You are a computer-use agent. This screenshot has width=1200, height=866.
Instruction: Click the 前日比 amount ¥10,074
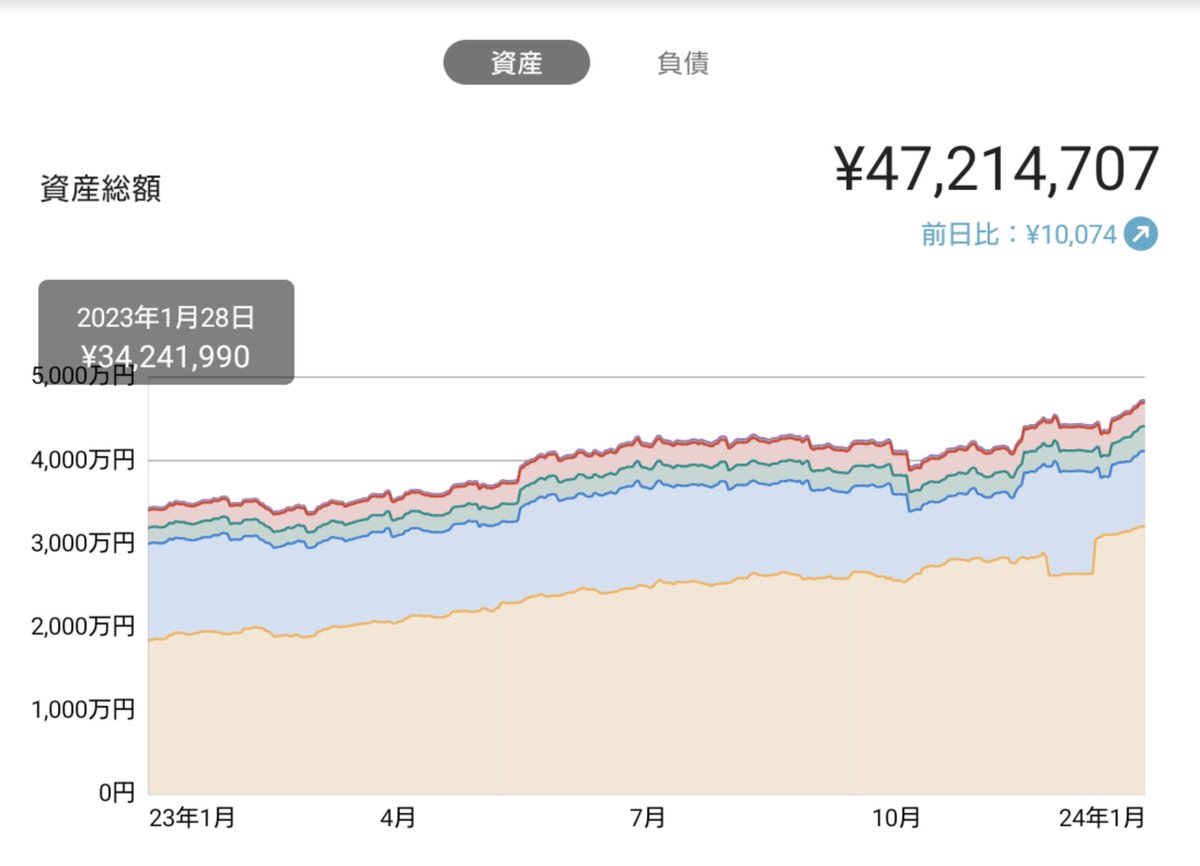[x=1070, y=233]
